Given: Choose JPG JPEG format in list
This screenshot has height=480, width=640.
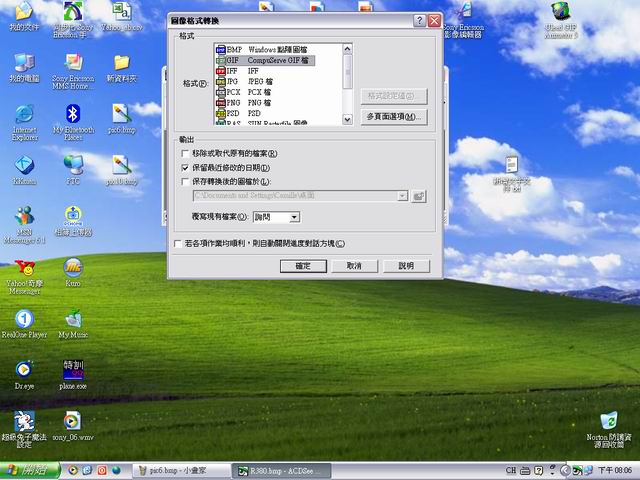Looking at the screenshot, I should [244, 82].
